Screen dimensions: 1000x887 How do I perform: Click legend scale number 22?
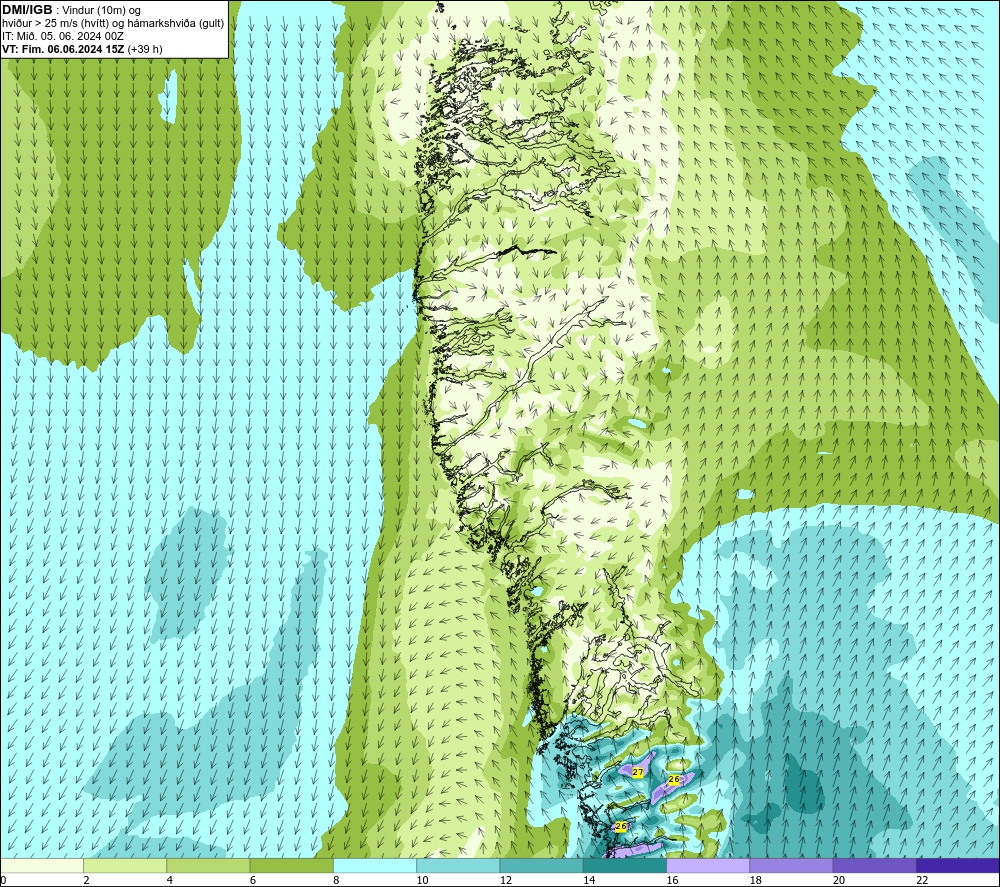coord(922,880)
